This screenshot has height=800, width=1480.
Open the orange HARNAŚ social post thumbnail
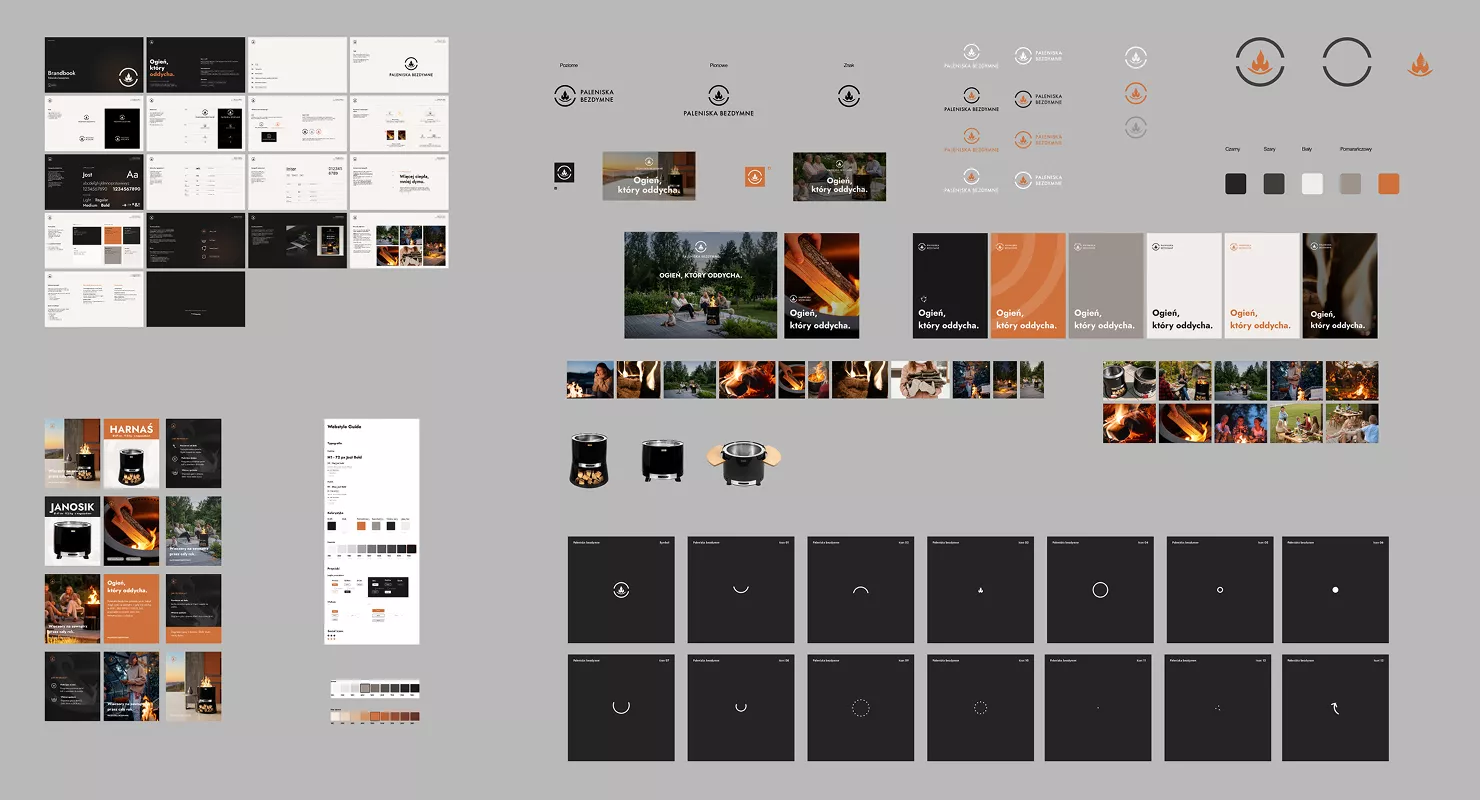(x=132, y=453)
